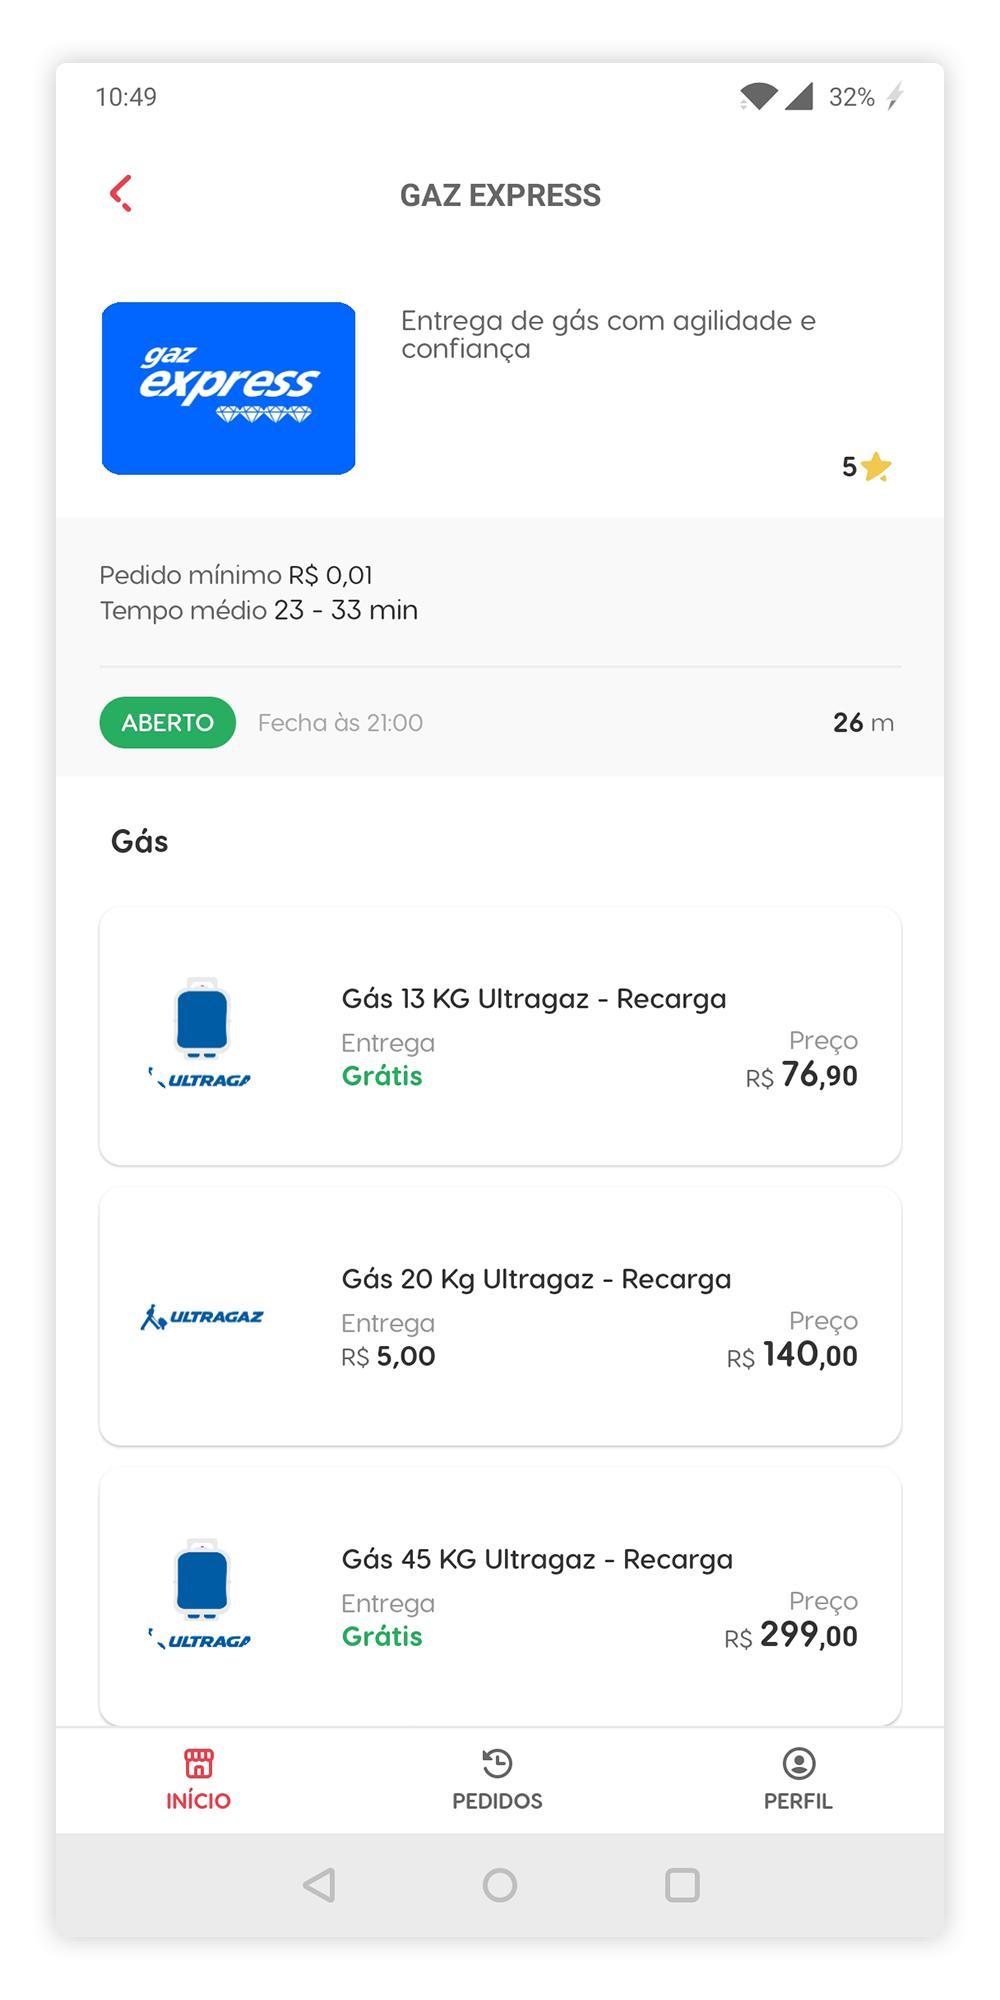This screenshot has height=2000, width=1000.
Task: Open the Início store tab
Action: click(198, 1780)
